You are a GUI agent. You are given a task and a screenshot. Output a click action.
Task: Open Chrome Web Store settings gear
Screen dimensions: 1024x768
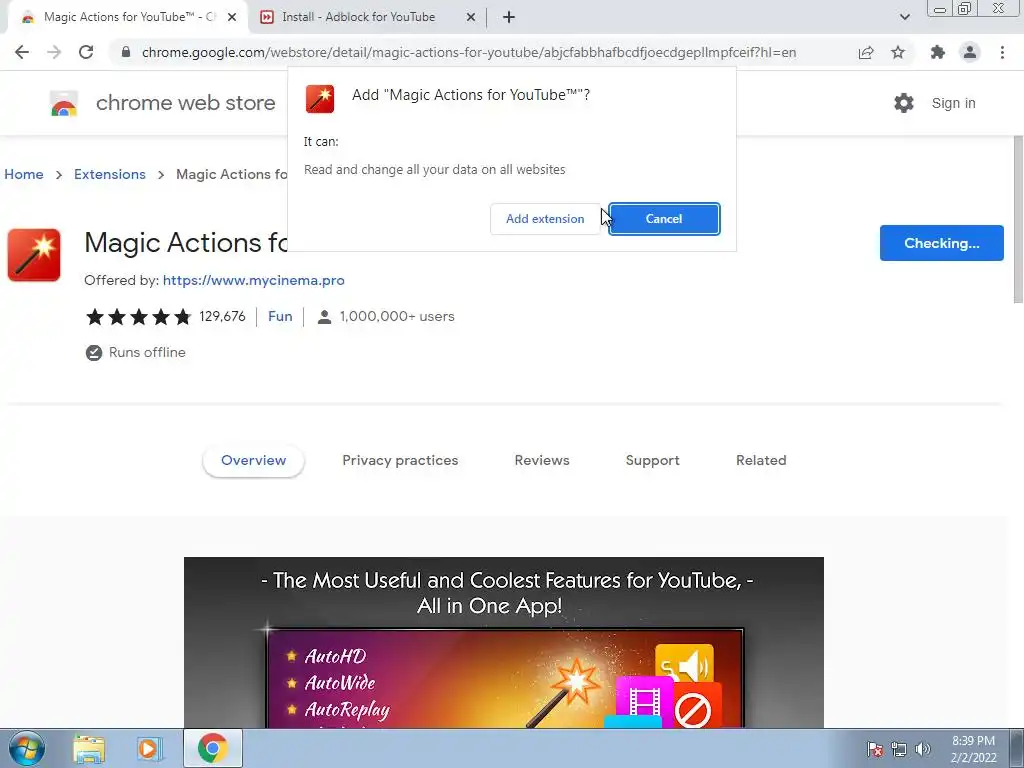[x=904, y=103]
